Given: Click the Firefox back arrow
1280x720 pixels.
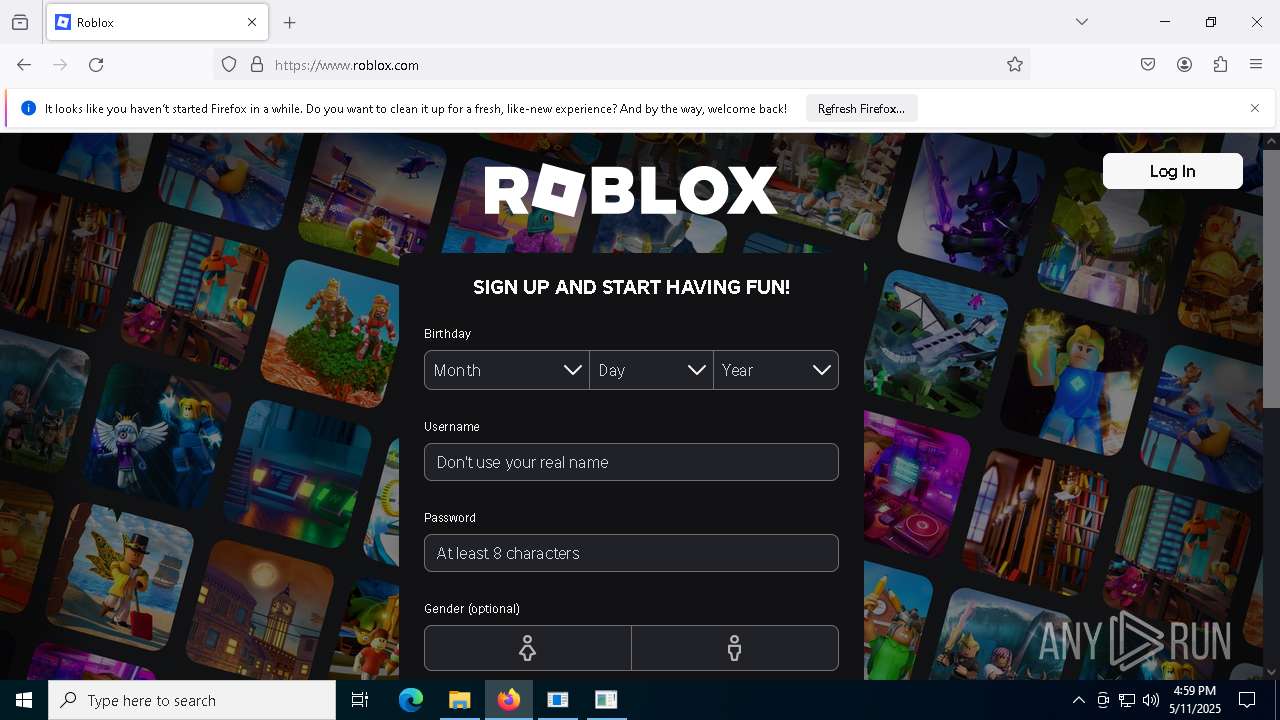Looking at the screenshot, I should [24, 65].
